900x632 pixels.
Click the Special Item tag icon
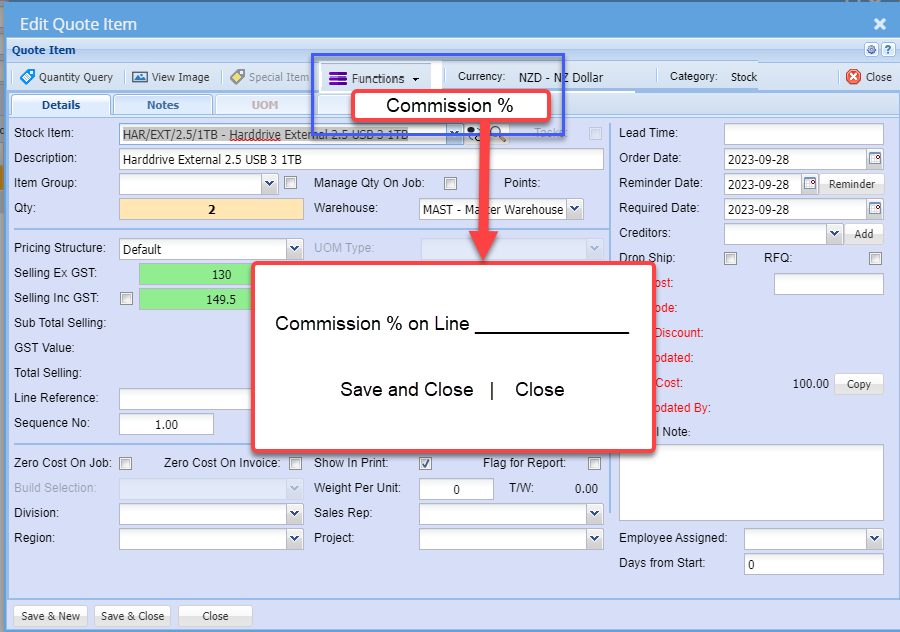click(x=237, y=77)
